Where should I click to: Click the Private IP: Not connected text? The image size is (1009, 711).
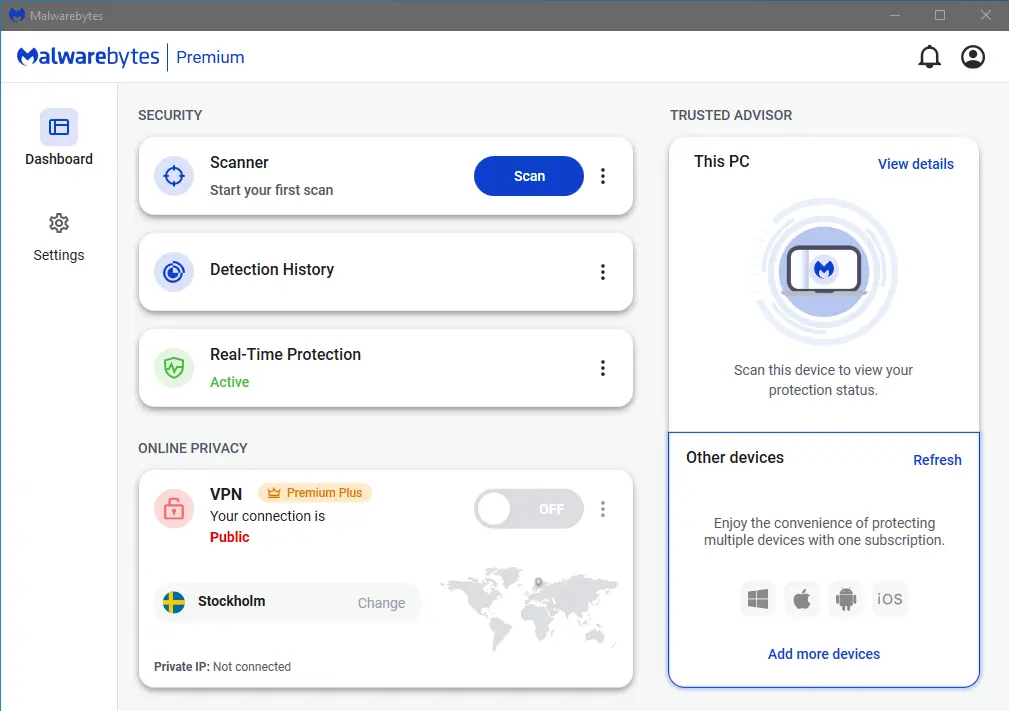[223, 667]
